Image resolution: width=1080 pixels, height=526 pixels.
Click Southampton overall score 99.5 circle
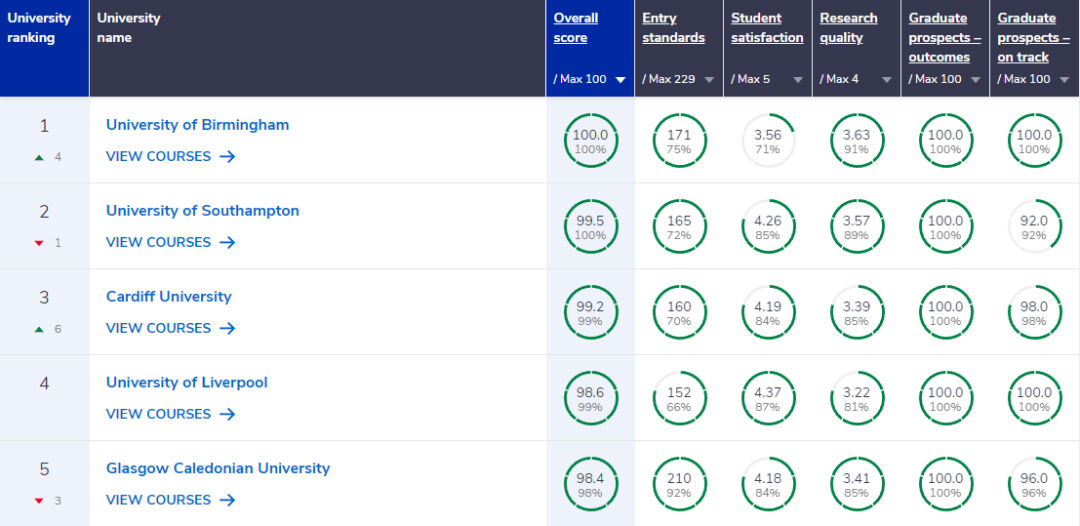(x=591, y=227)
